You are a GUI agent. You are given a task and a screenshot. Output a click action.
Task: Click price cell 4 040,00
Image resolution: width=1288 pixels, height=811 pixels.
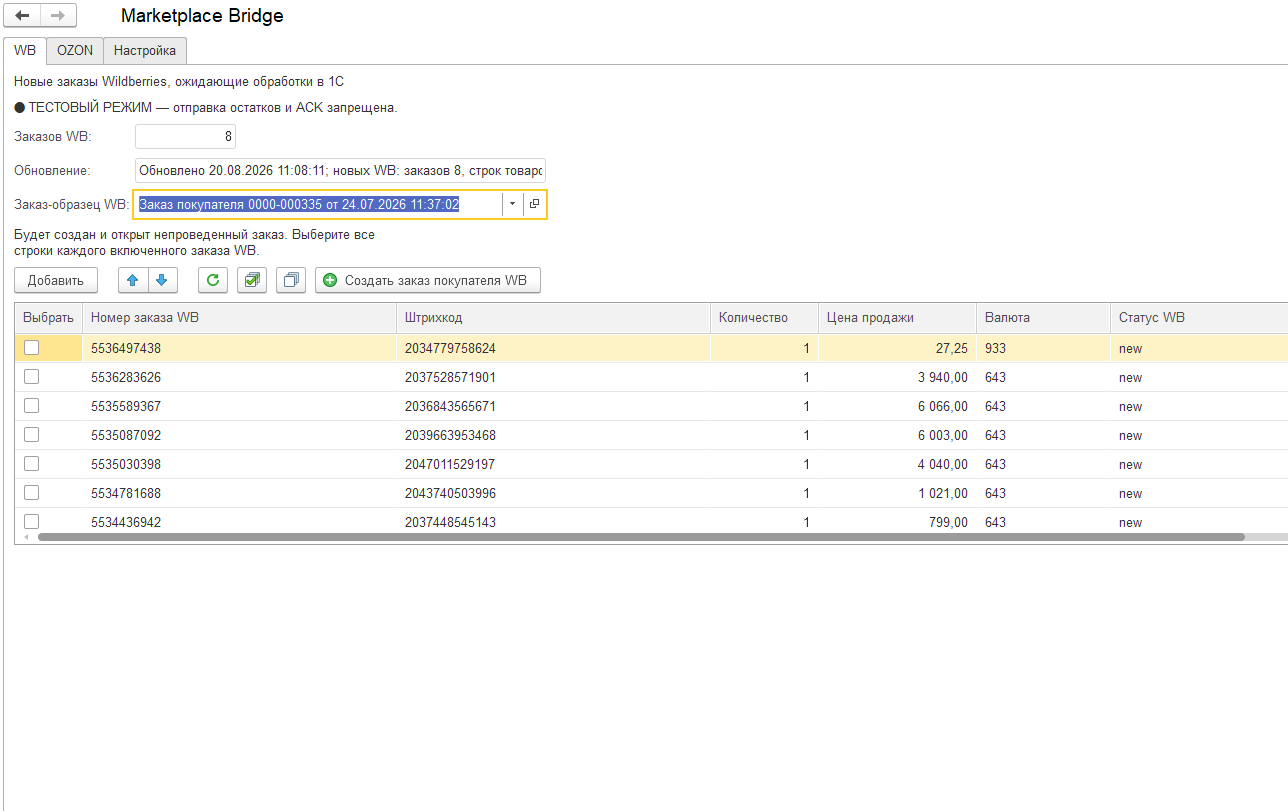coord(897,464)
